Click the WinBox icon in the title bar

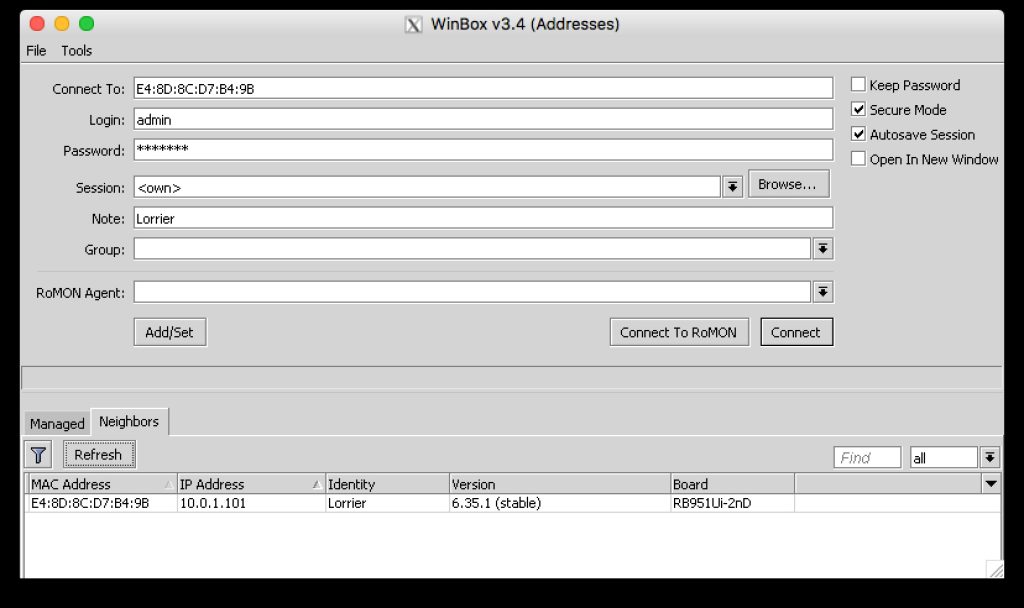(412, 24)
